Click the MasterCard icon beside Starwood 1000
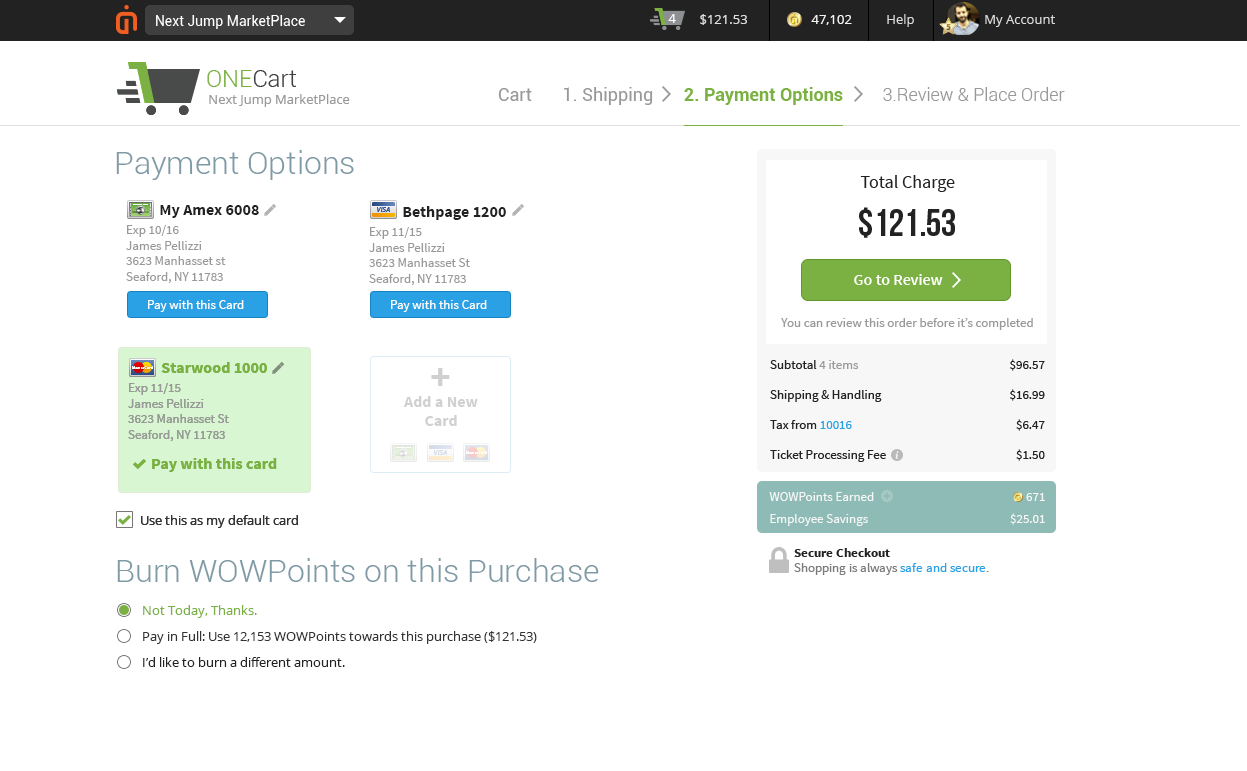 tap(143, 367)
